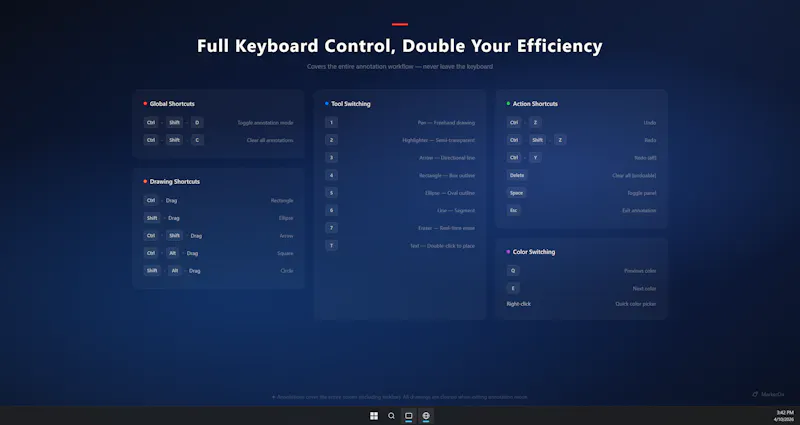Click 'Clear all (undoable)' label
The height and width of the screenshot is (425, 800).
coord(634,176)
